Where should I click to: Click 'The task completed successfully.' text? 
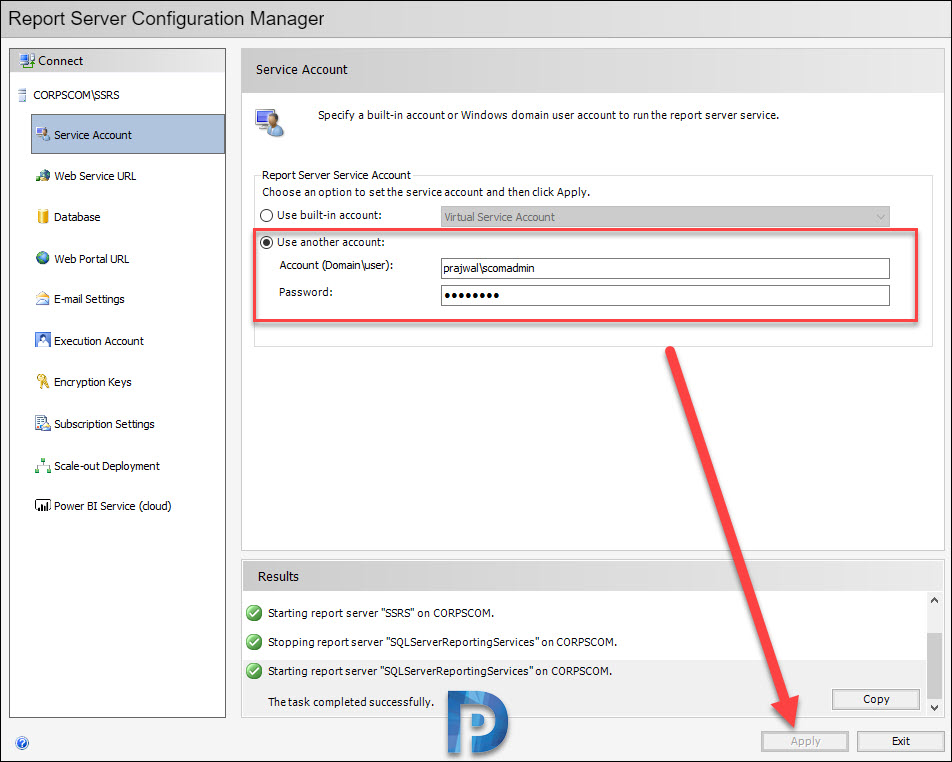click(x=351, y=702)
